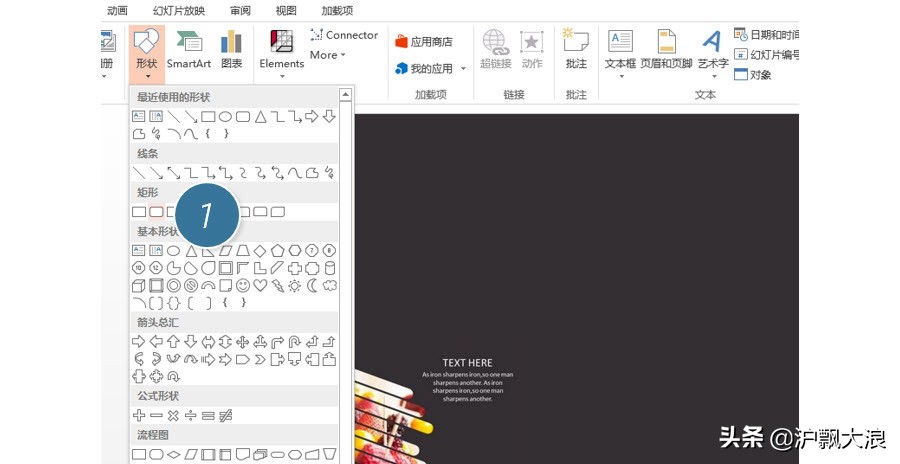Pick the up block arrow in 箭头总汇
This screenshot has width=900, height=464.
pos(173,342)
